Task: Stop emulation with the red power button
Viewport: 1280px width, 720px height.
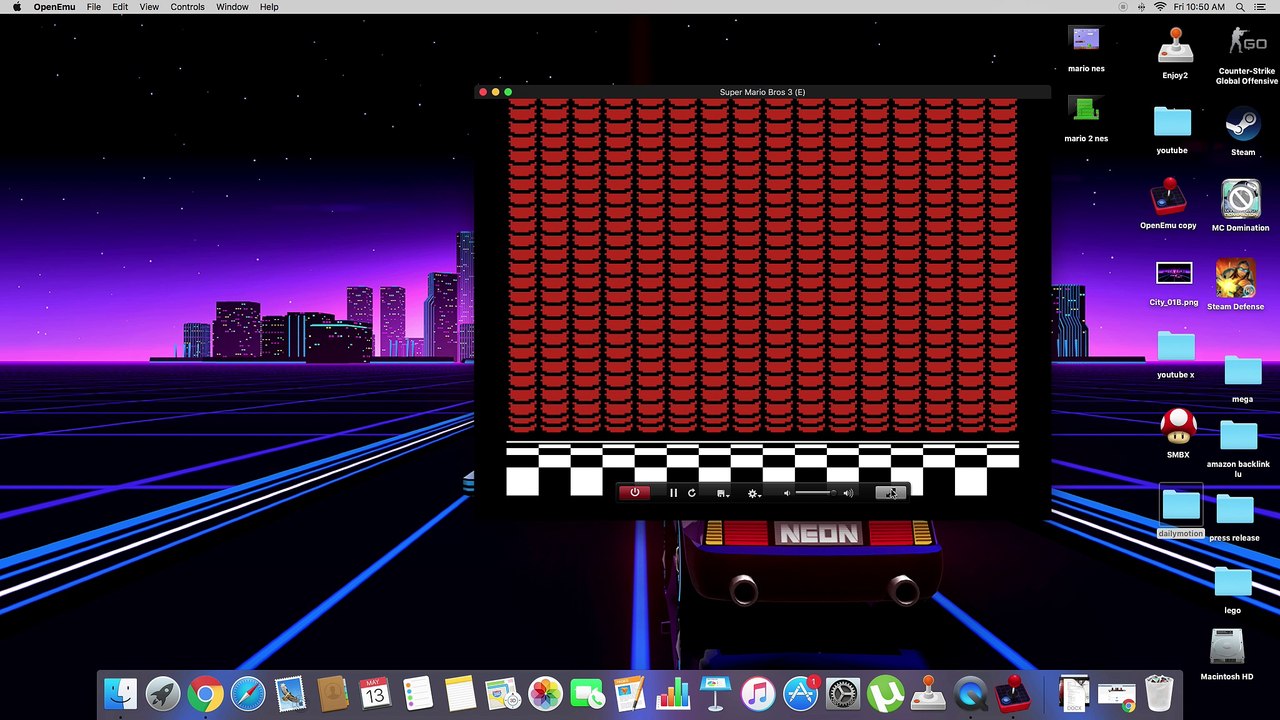Action: click(634, 493)
